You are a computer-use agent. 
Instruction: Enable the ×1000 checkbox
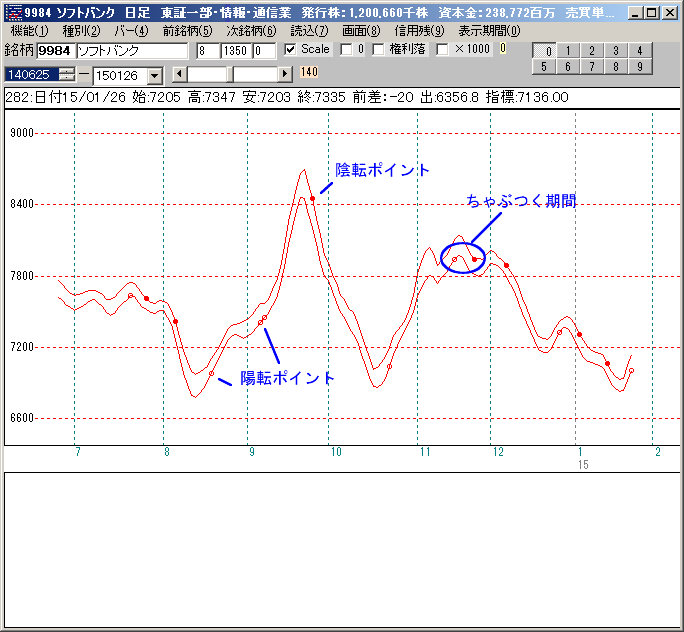tap(443, 49)
